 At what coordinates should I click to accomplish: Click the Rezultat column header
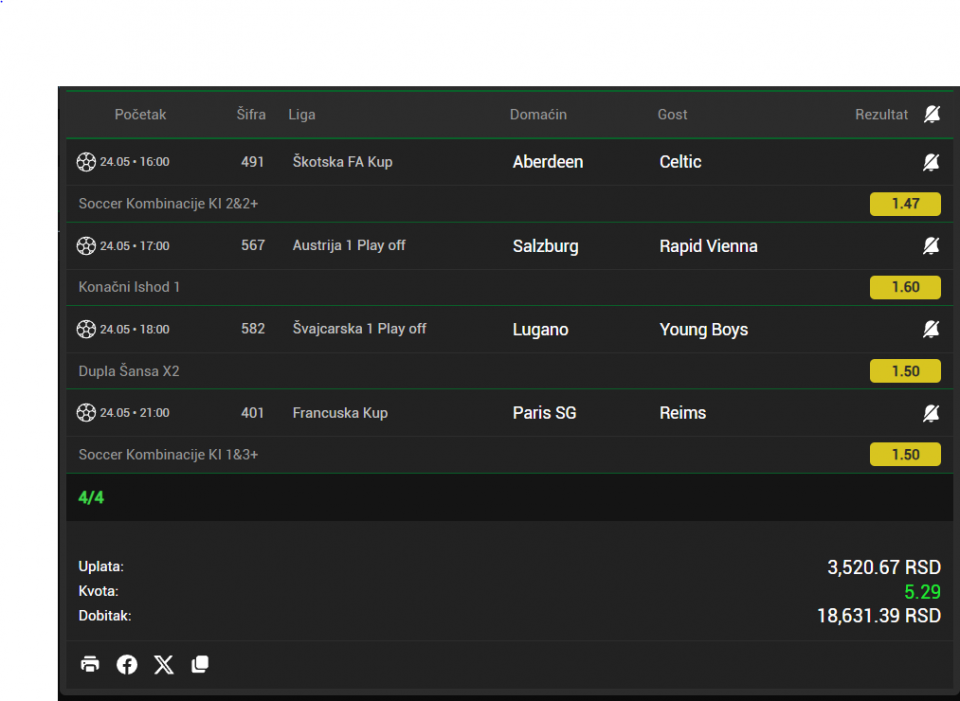coord(881,114)
